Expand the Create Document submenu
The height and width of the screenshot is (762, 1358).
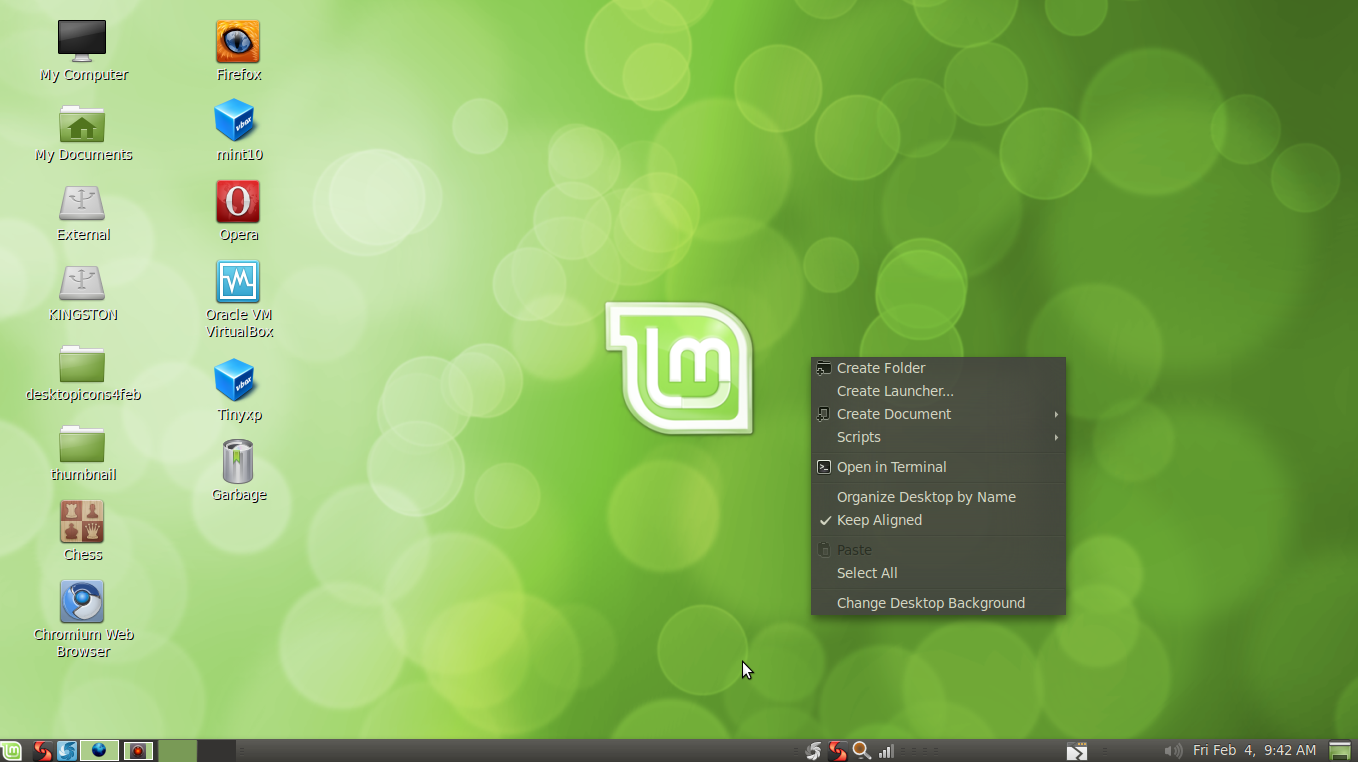point(894,413)
